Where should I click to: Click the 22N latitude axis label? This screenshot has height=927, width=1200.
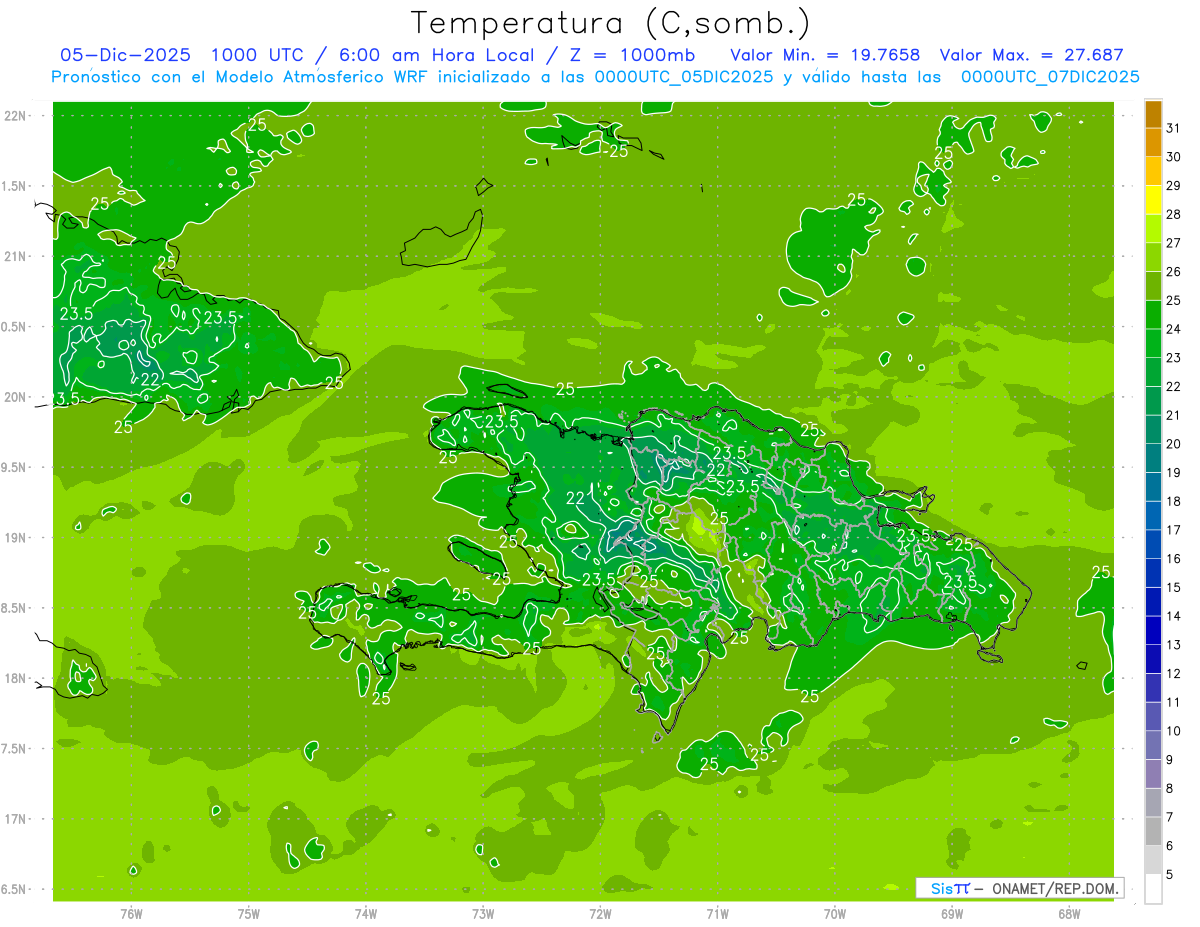pos(16,116)
